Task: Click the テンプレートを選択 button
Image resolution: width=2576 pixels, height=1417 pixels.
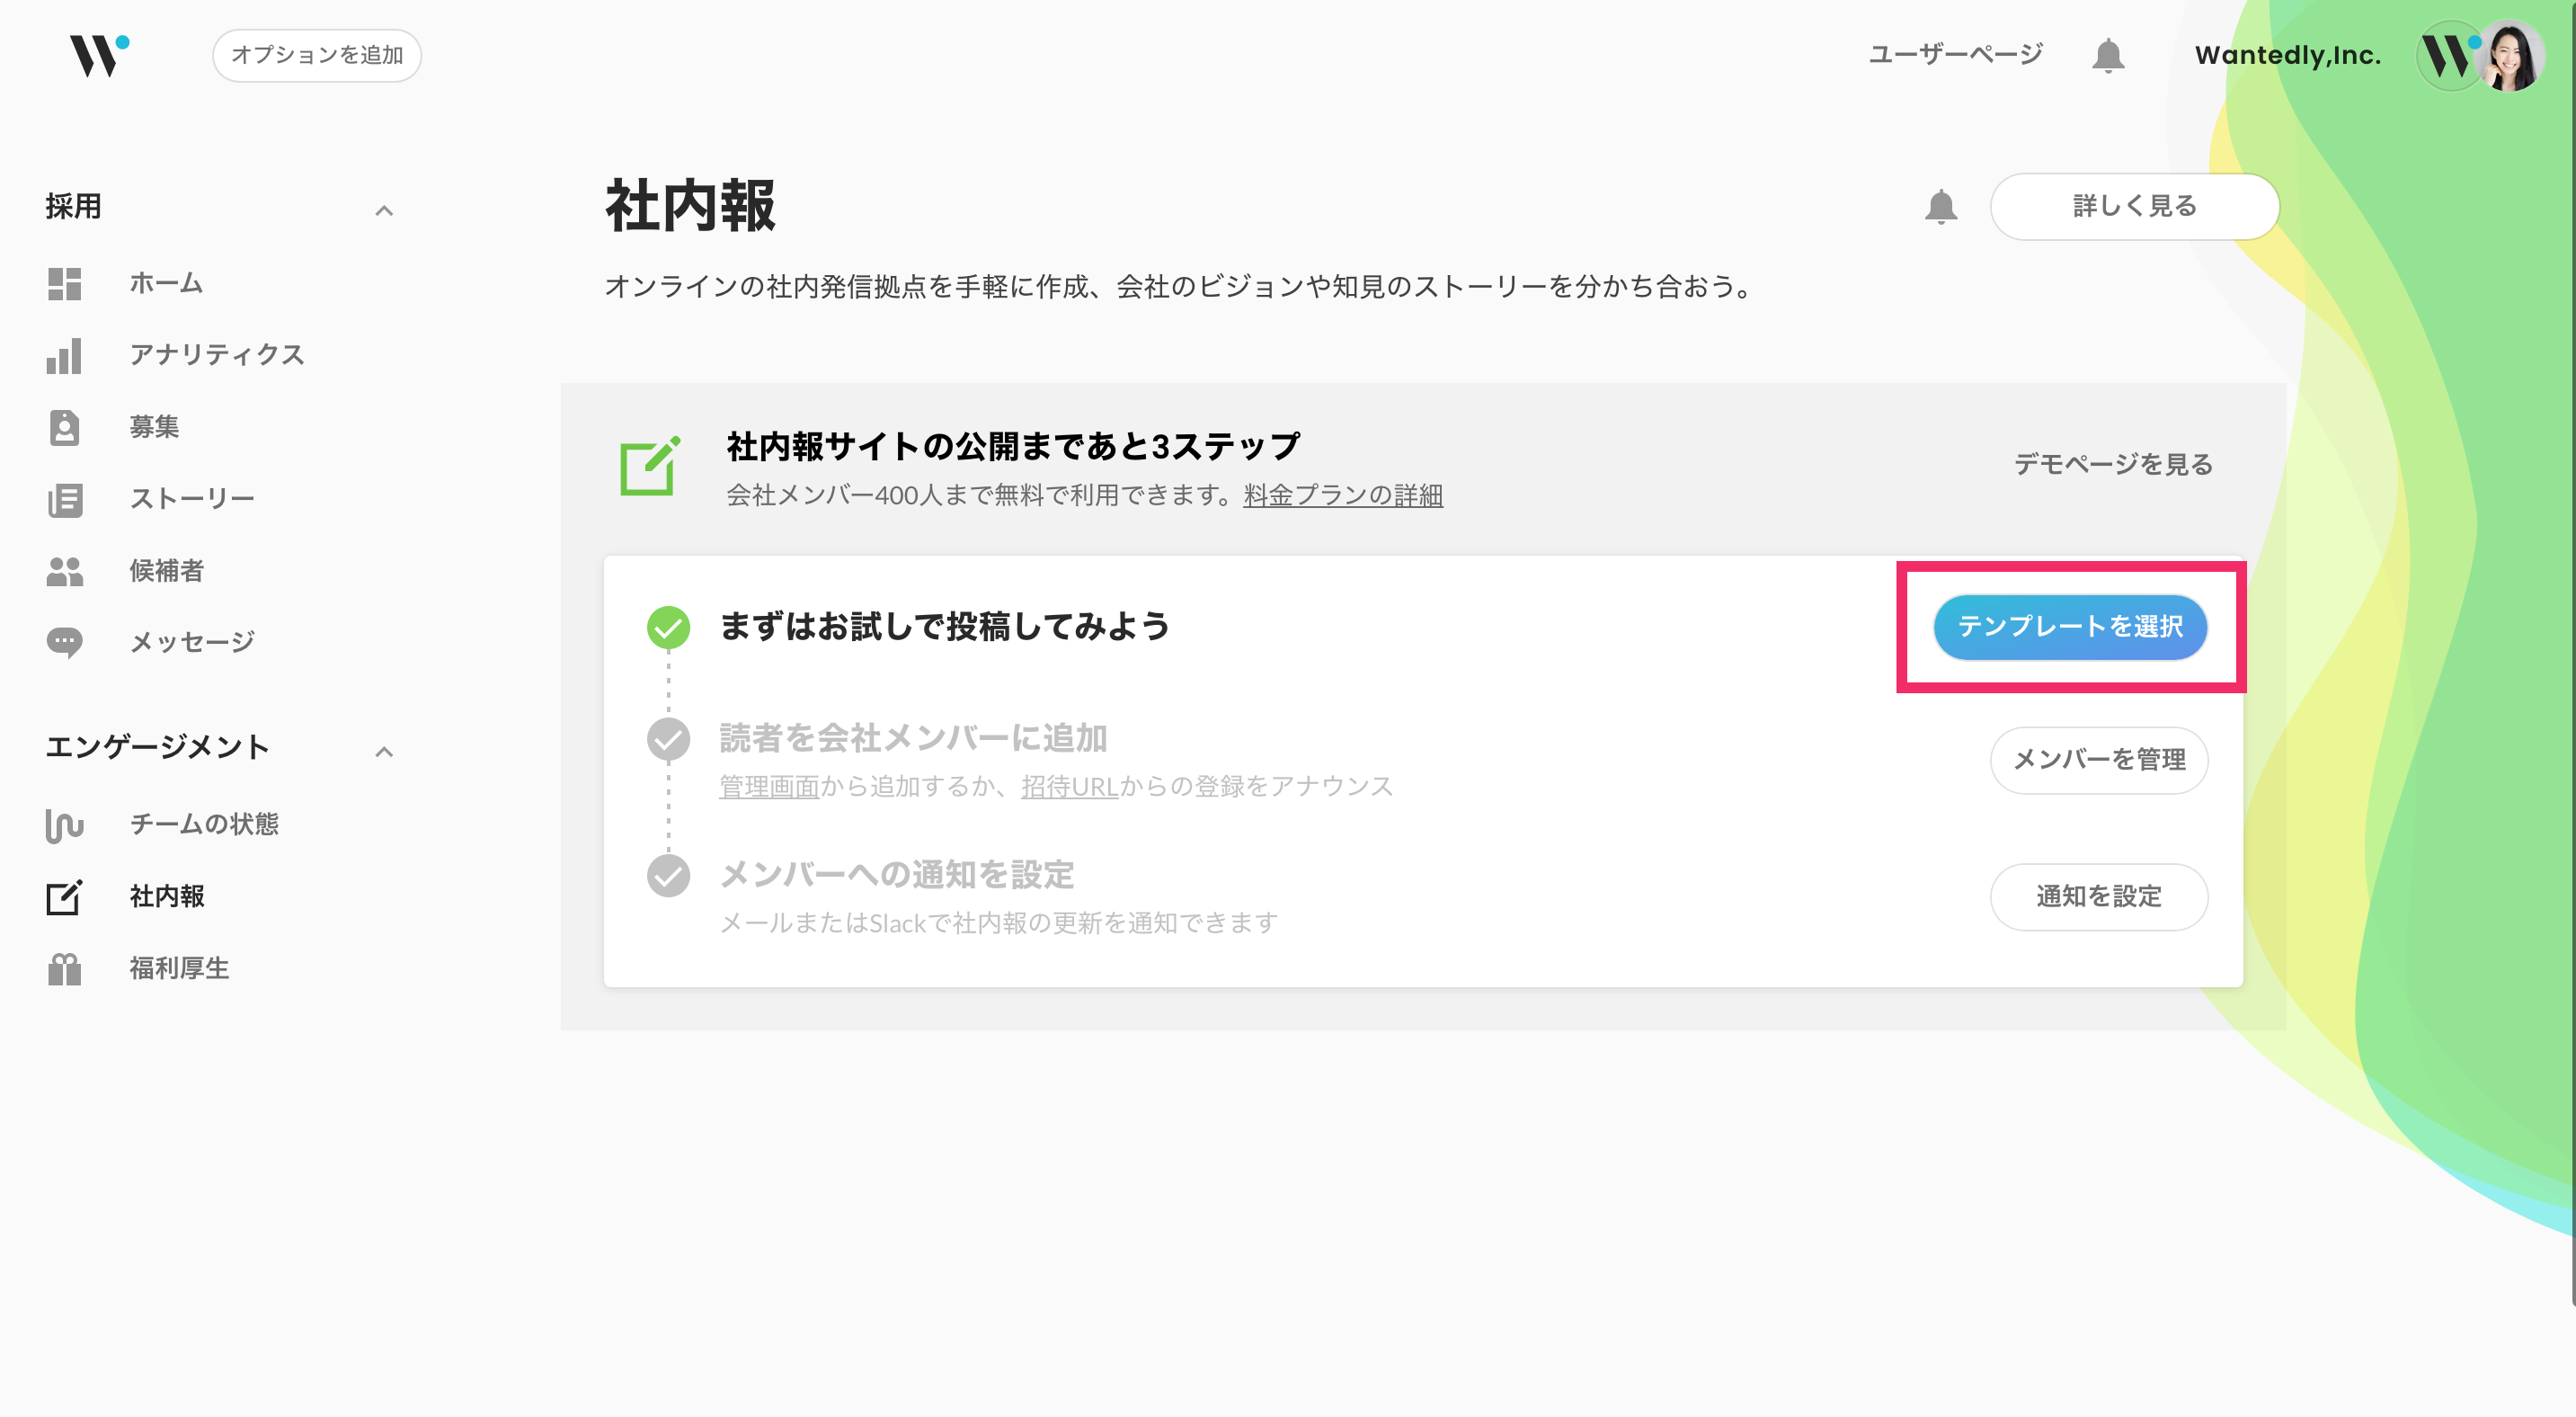Action: click(x=2070, y=627)
